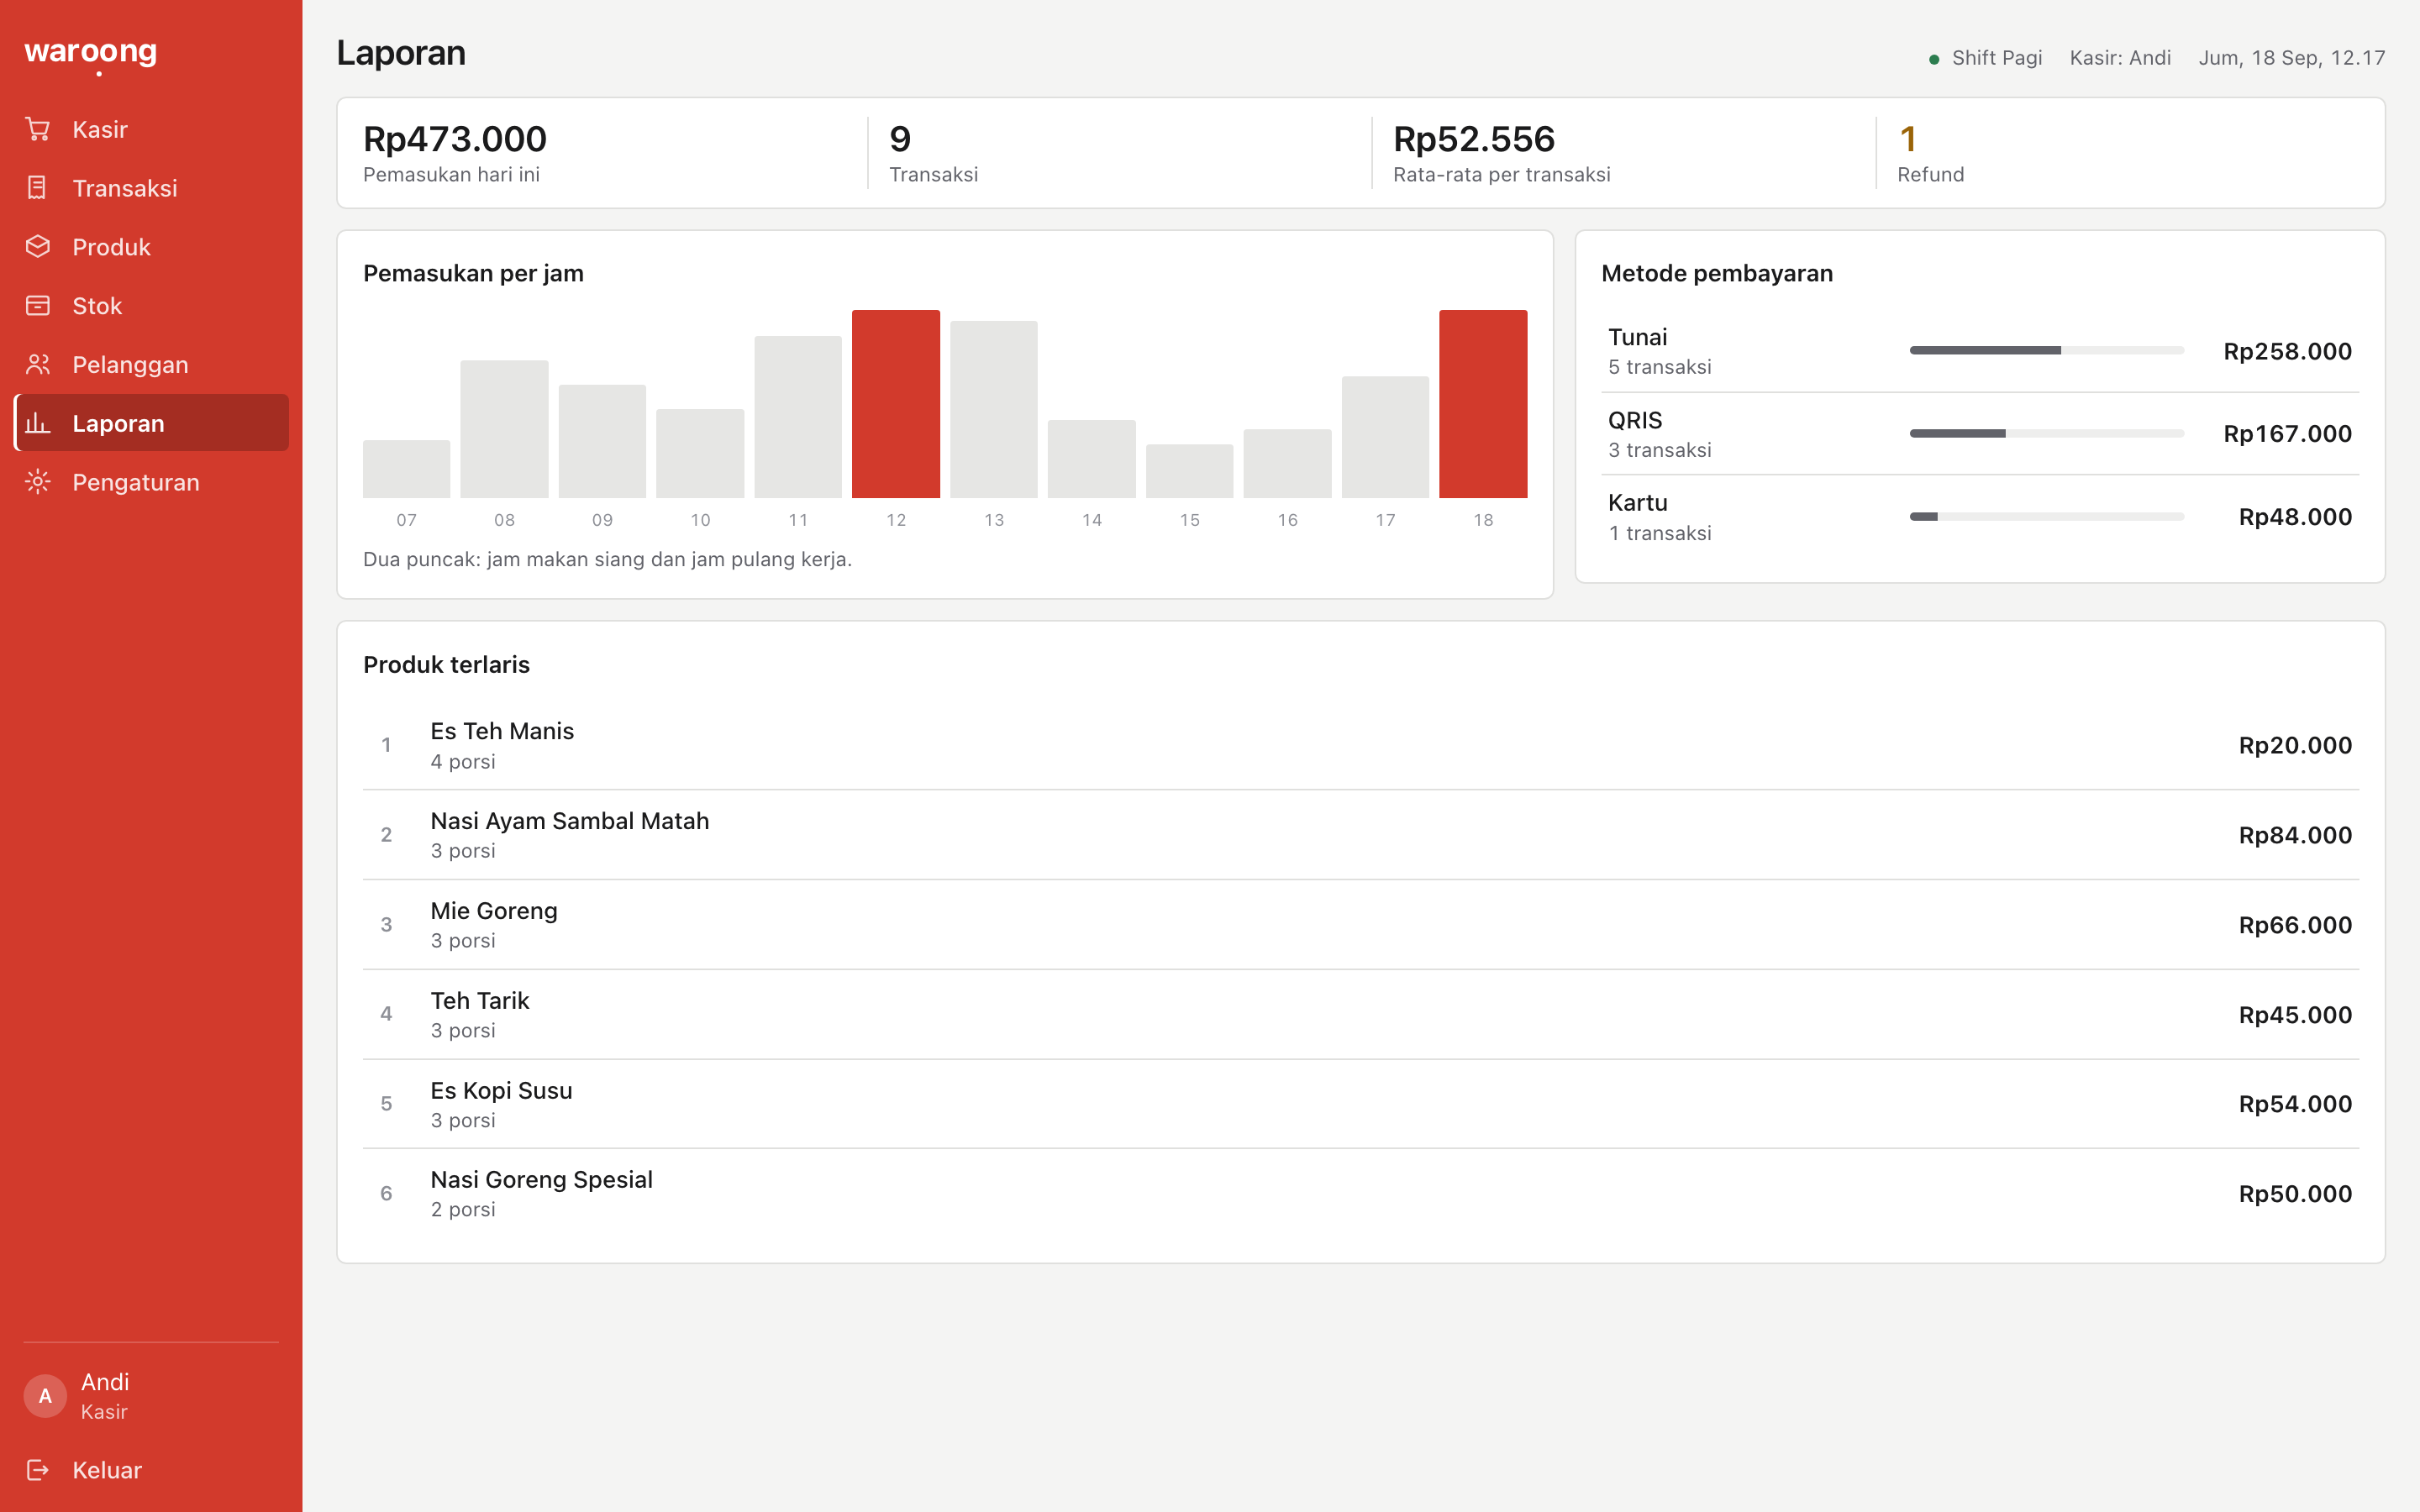Screen dimensions: 2420x1512
Task: Click the Rp167.000 QRIS amount
Action: [2287, 434]
